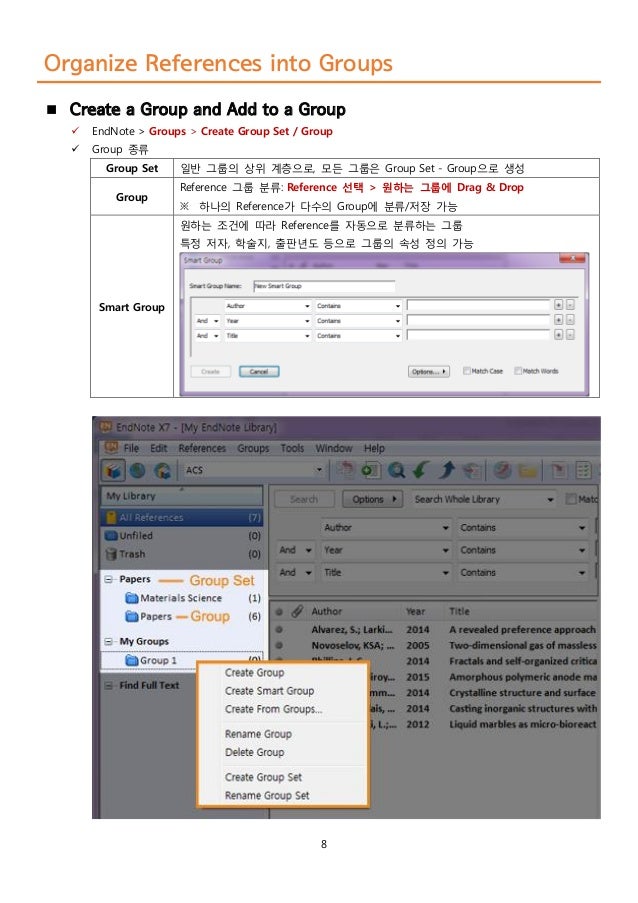Click the Smart Group Name input field

pos(324,286)
